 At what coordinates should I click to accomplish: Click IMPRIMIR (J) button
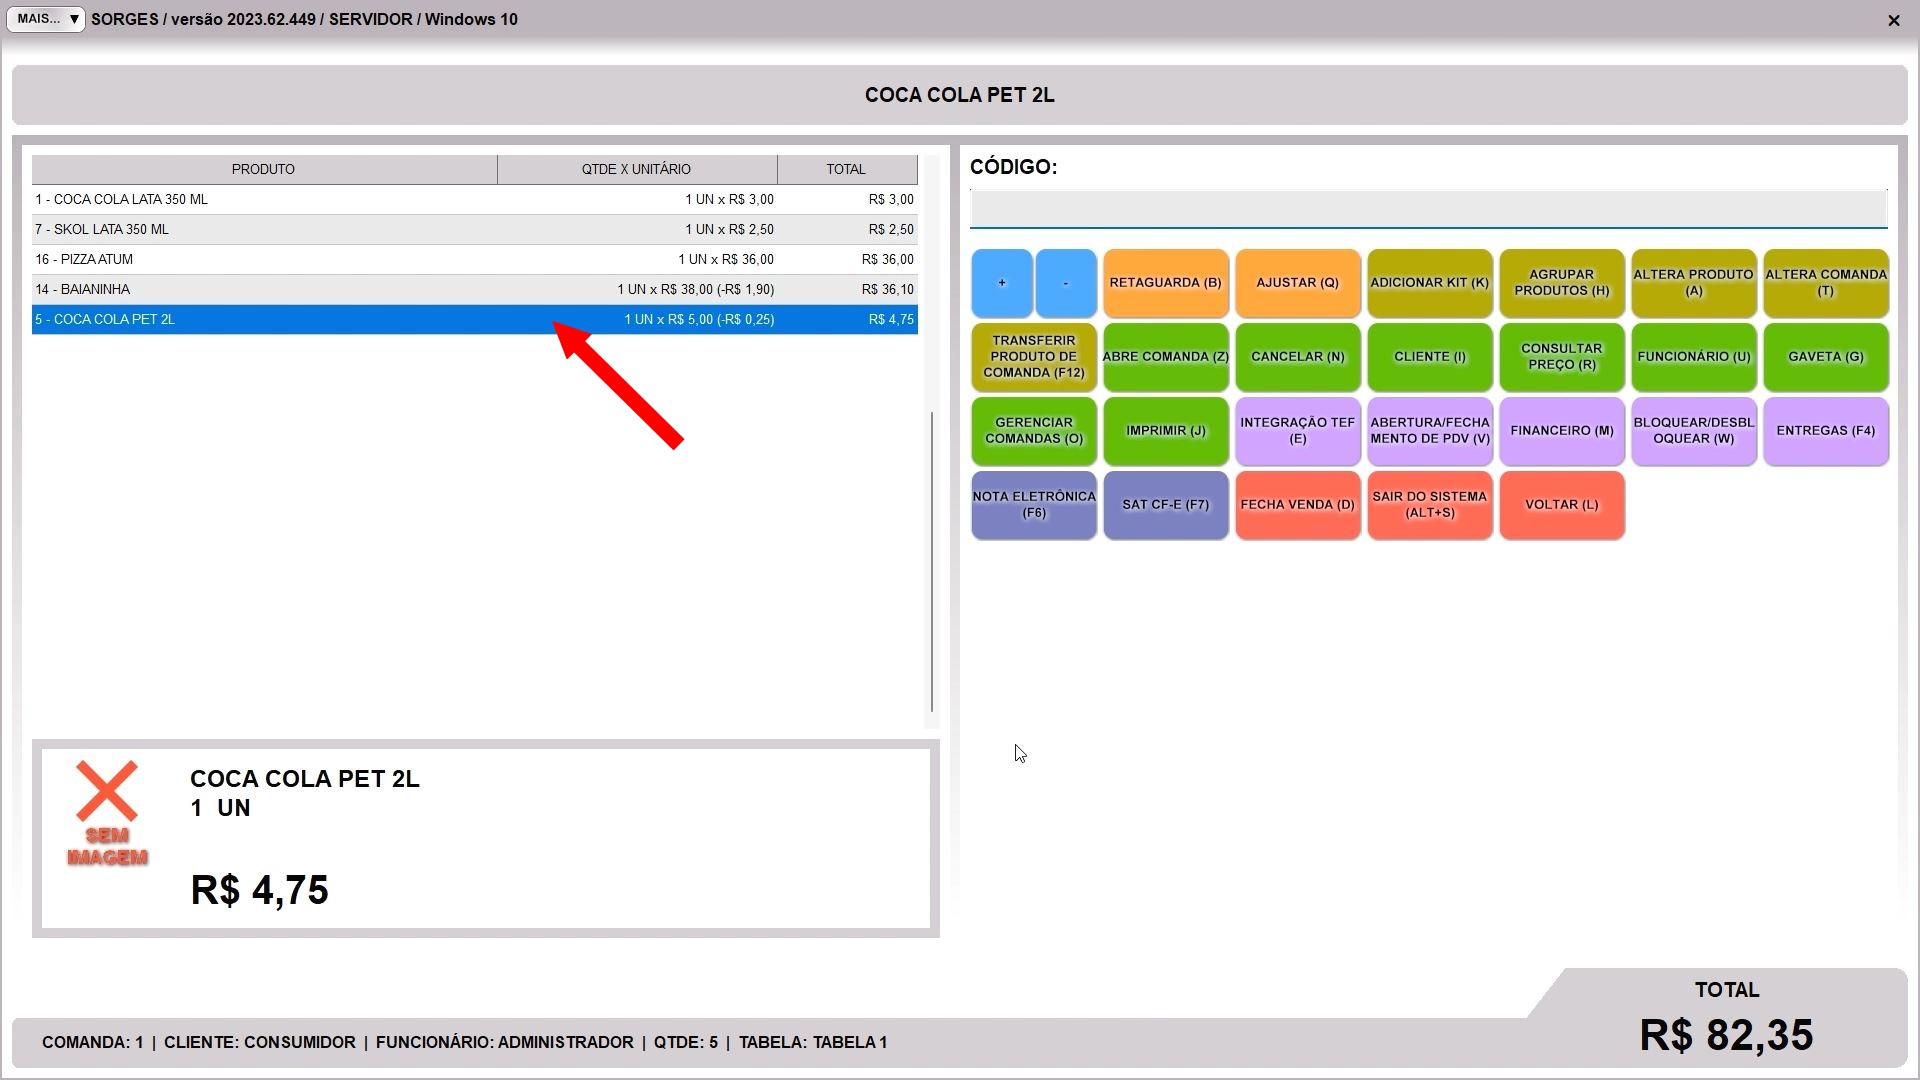click(x=1165, y=431)
